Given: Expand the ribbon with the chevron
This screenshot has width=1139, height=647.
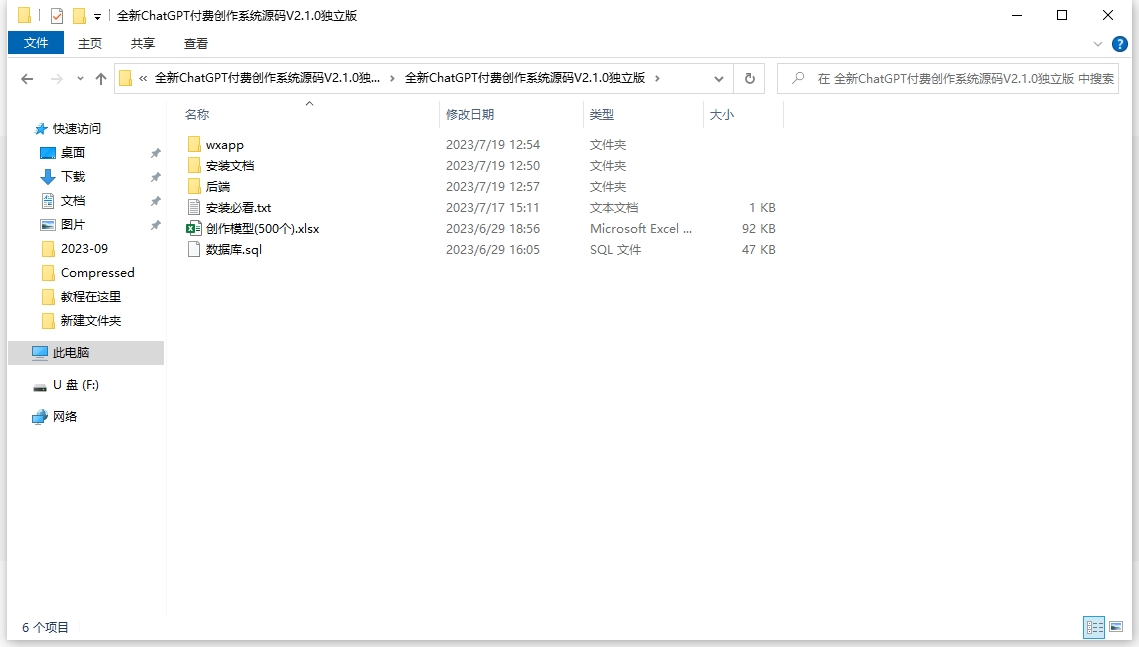Looking at the screenshot, I should coord(1098,44).
